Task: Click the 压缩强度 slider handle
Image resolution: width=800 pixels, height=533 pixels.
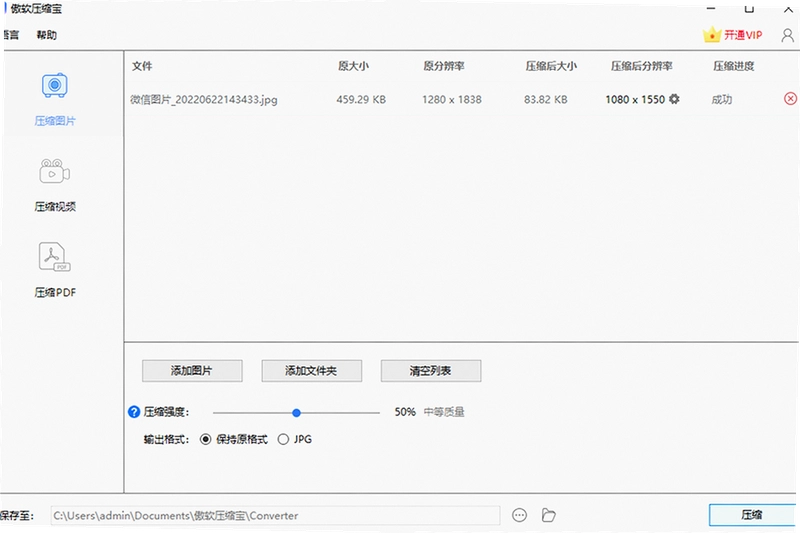Action: point(296,413)
